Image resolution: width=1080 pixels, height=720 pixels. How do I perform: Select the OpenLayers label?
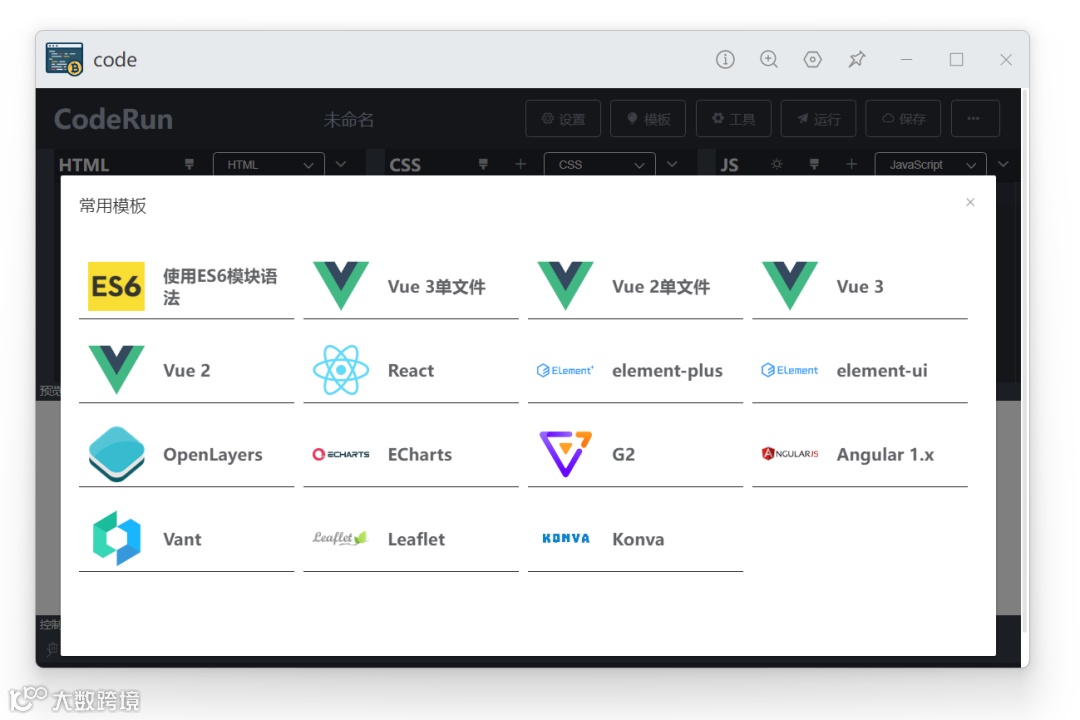[213, 455]
